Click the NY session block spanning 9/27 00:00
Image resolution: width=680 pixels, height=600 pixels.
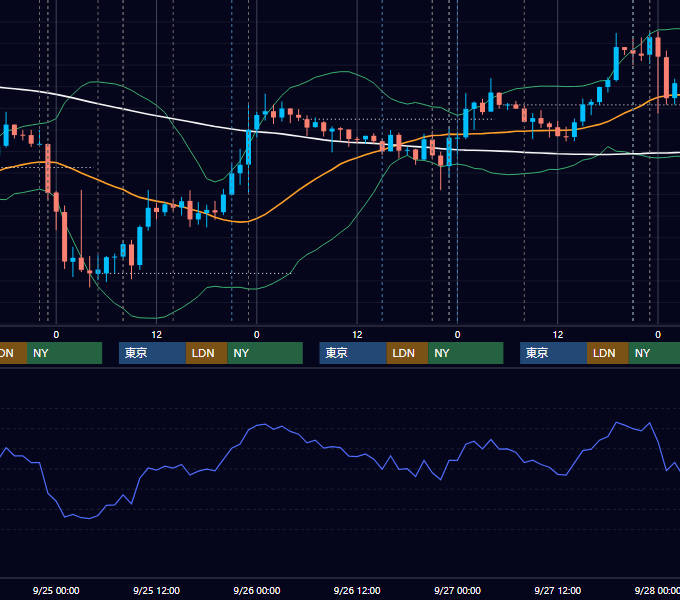click(x=466, y=353)
